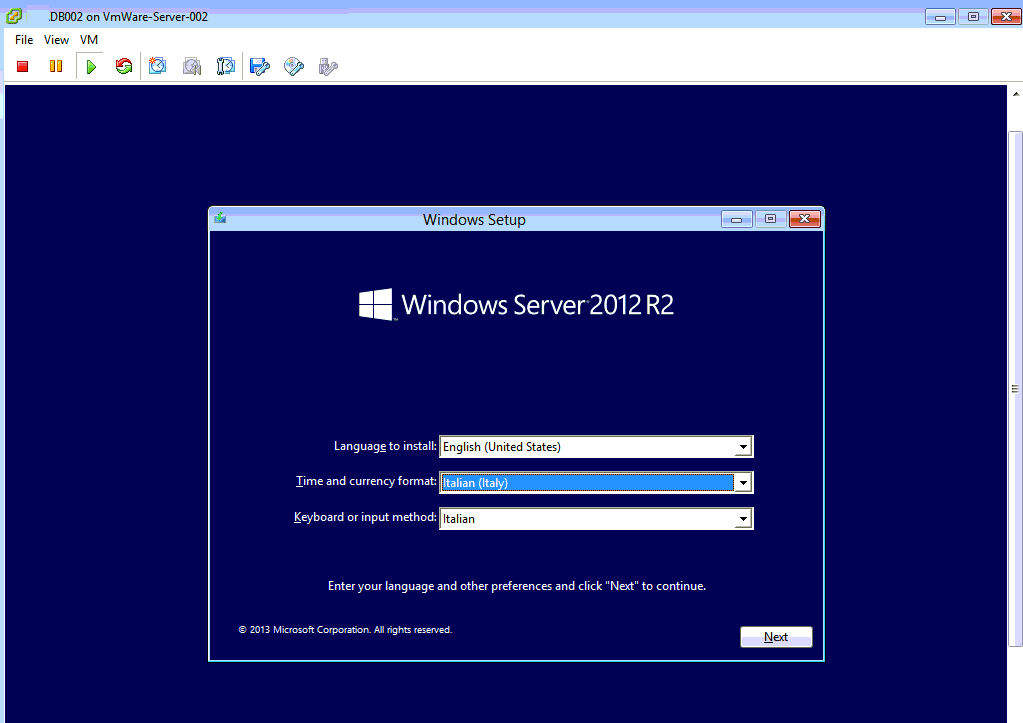Click the 'Windows Setup' dialog title

(474, 220)
